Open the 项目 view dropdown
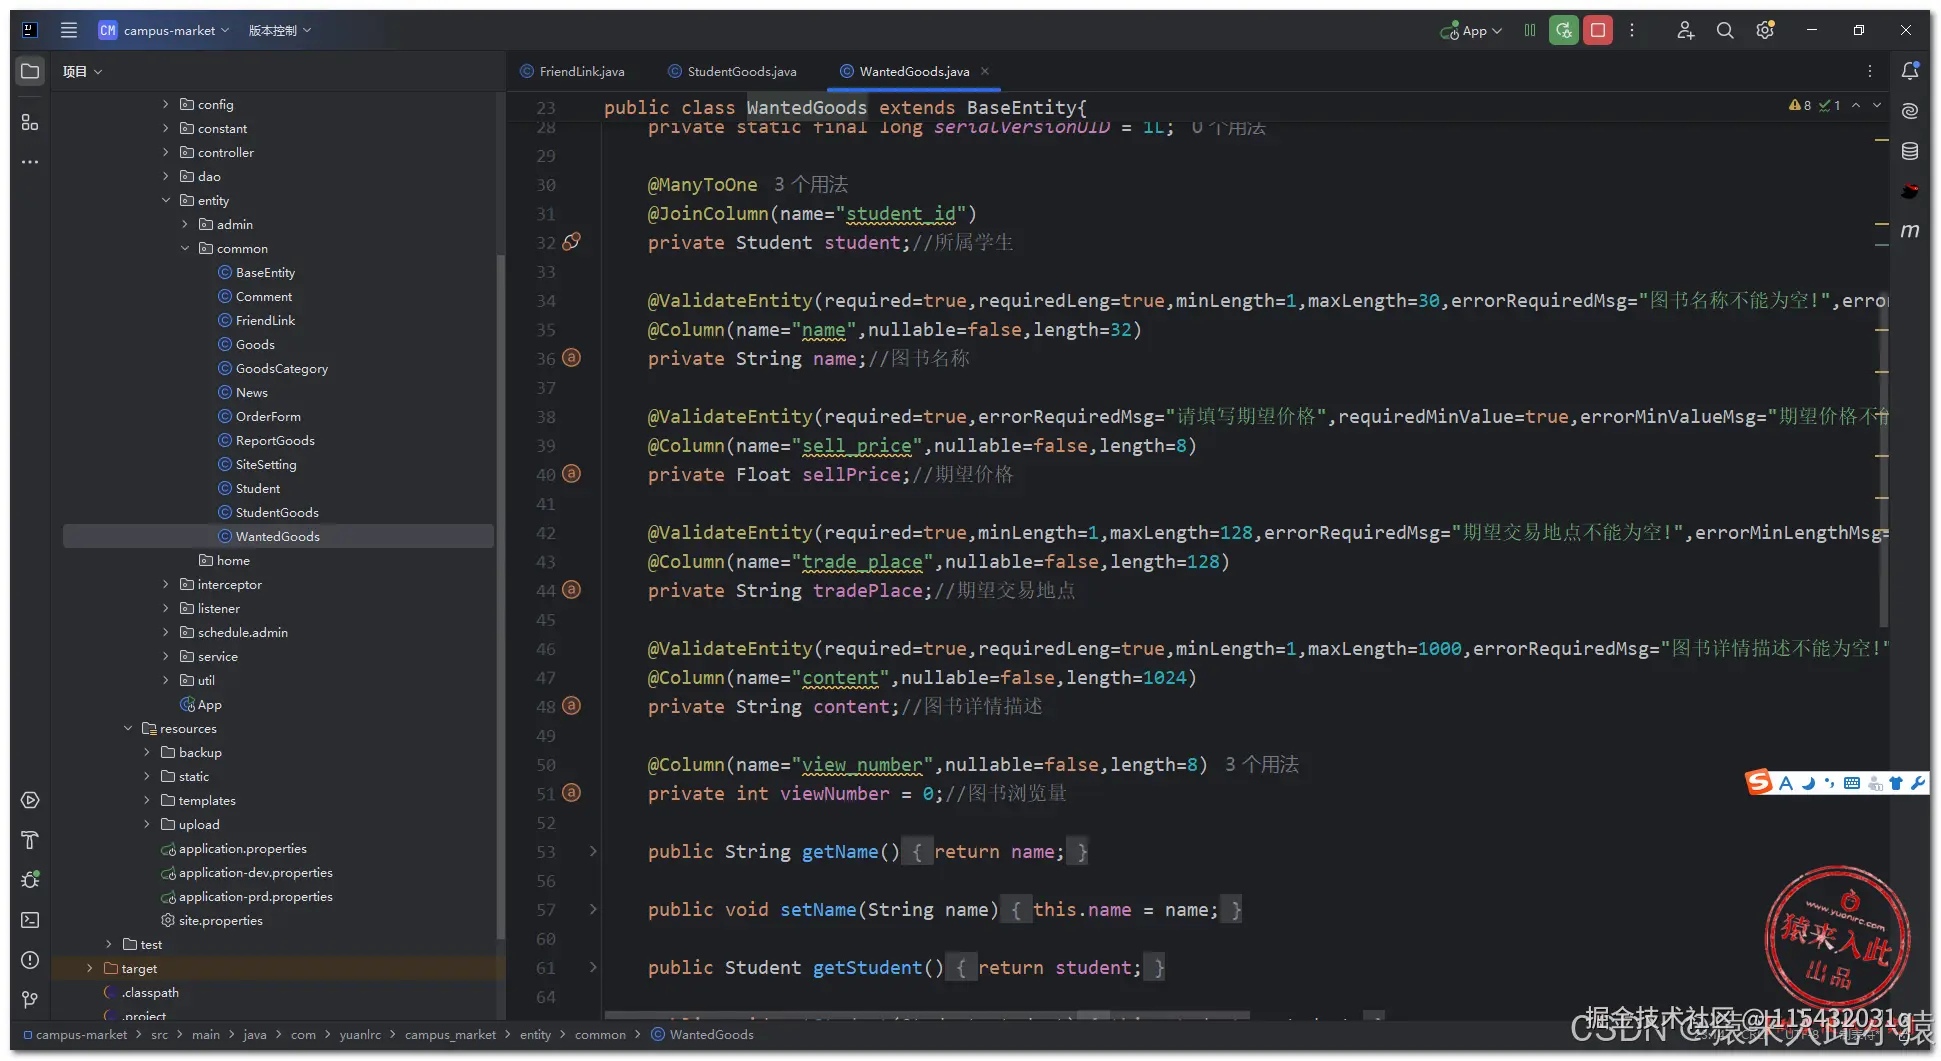 pos(82,71)
